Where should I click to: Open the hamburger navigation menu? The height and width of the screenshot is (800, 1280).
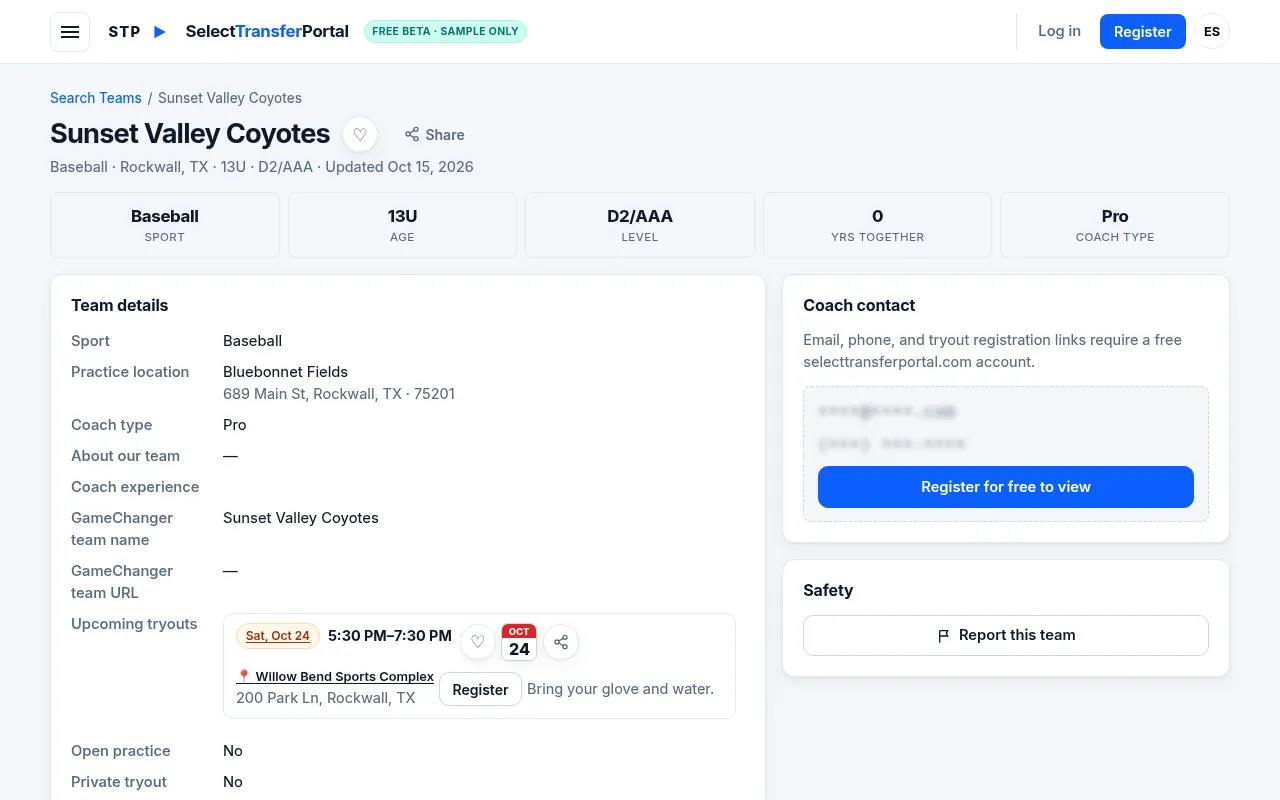pos(70,32)
